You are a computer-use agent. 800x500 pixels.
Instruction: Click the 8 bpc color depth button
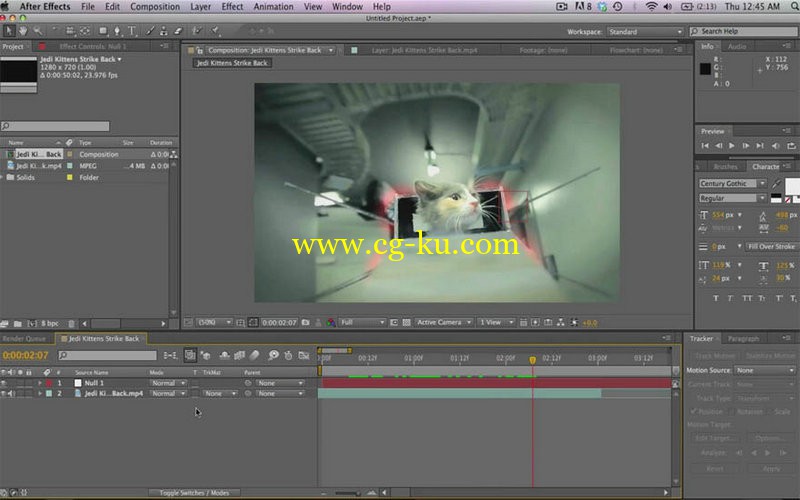(49, 323)
